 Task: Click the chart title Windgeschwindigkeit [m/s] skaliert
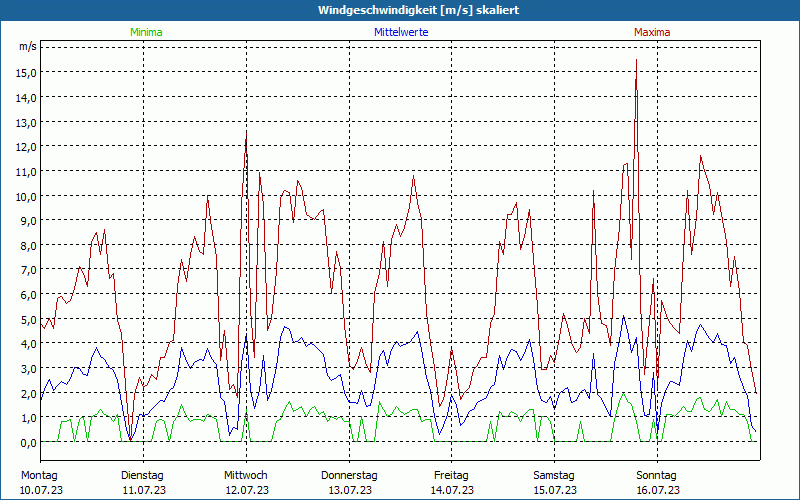(x=400, y=10)
